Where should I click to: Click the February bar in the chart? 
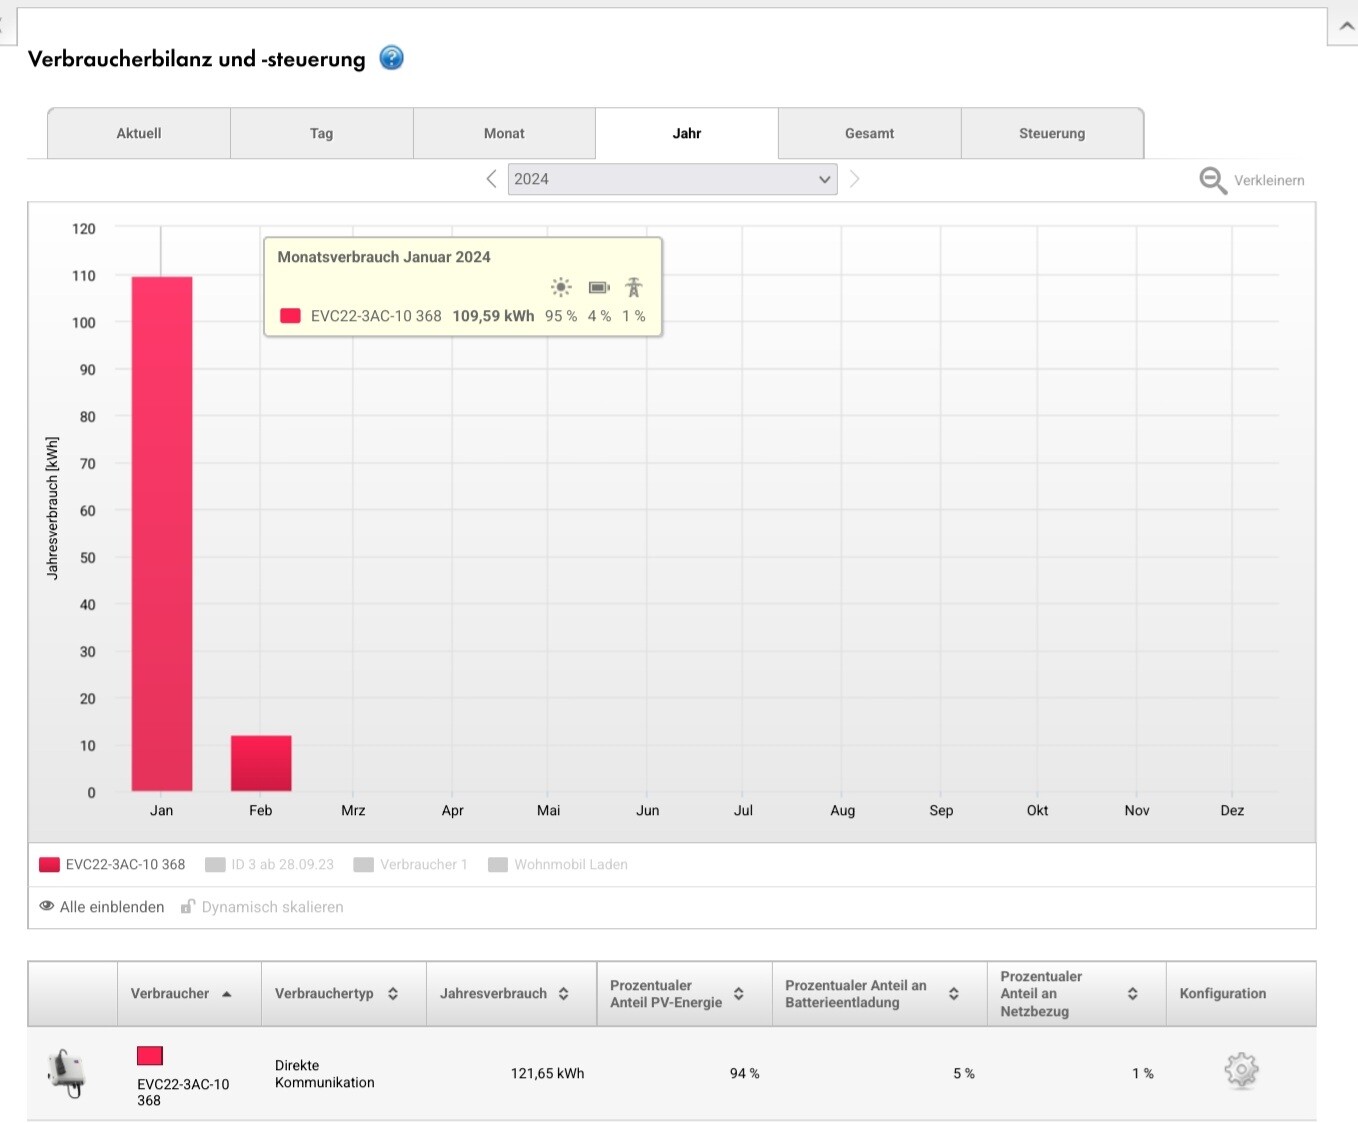261,764
